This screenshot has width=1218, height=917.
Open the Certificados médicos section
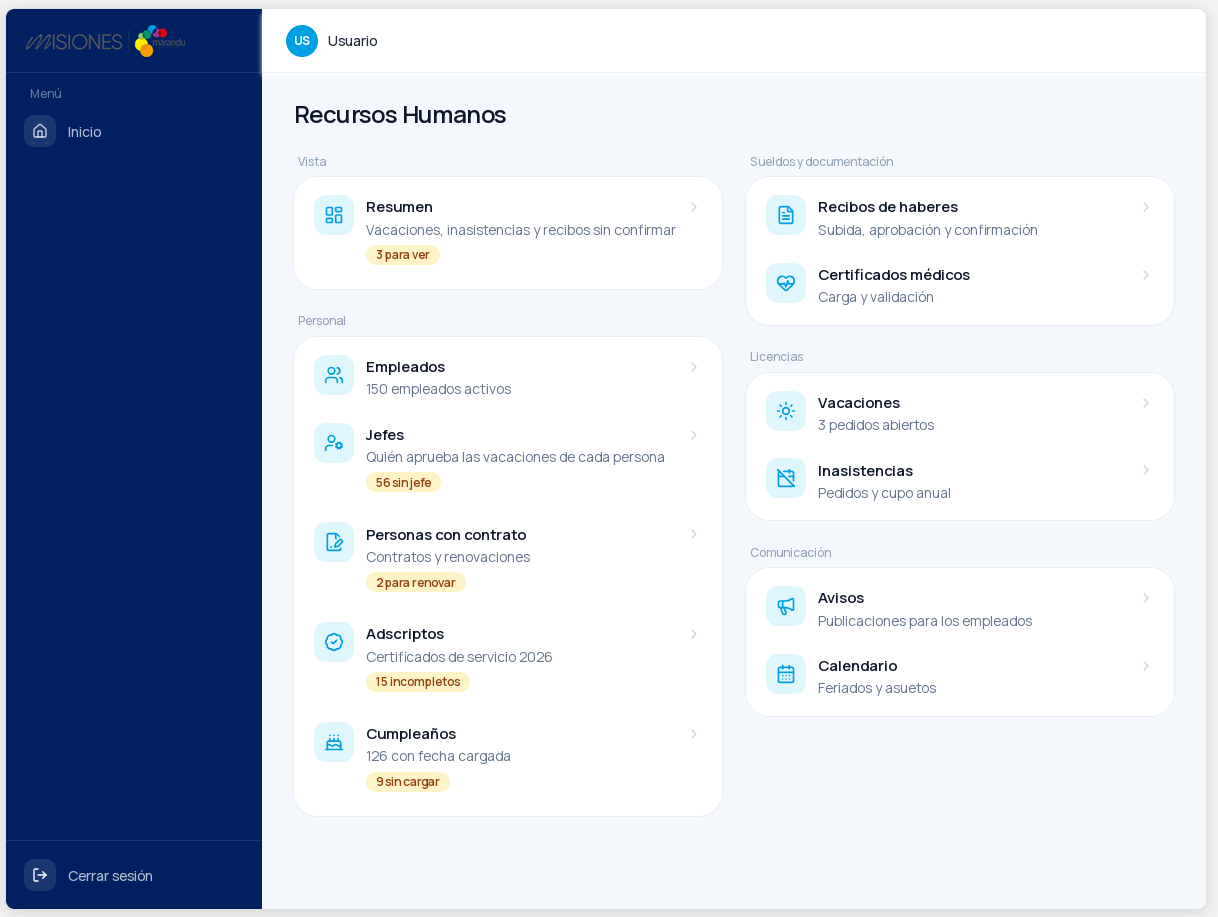[x=960, y=285]
